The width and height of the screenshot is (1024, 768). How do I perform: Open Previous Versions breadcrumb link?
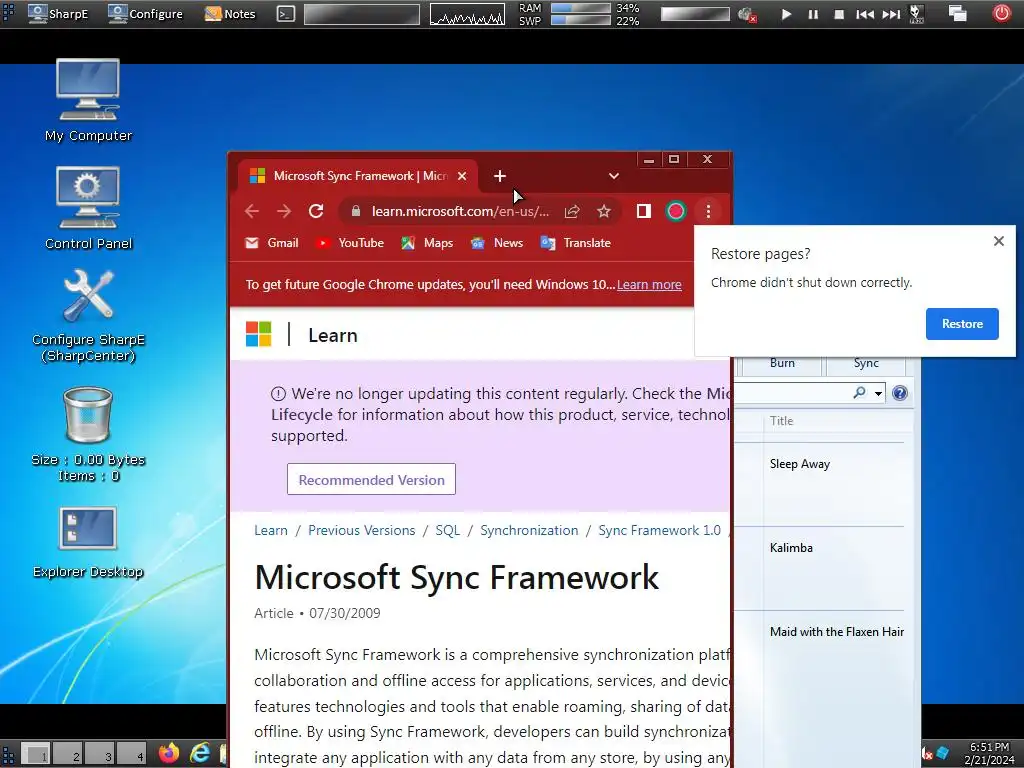(x=362, y=530)
